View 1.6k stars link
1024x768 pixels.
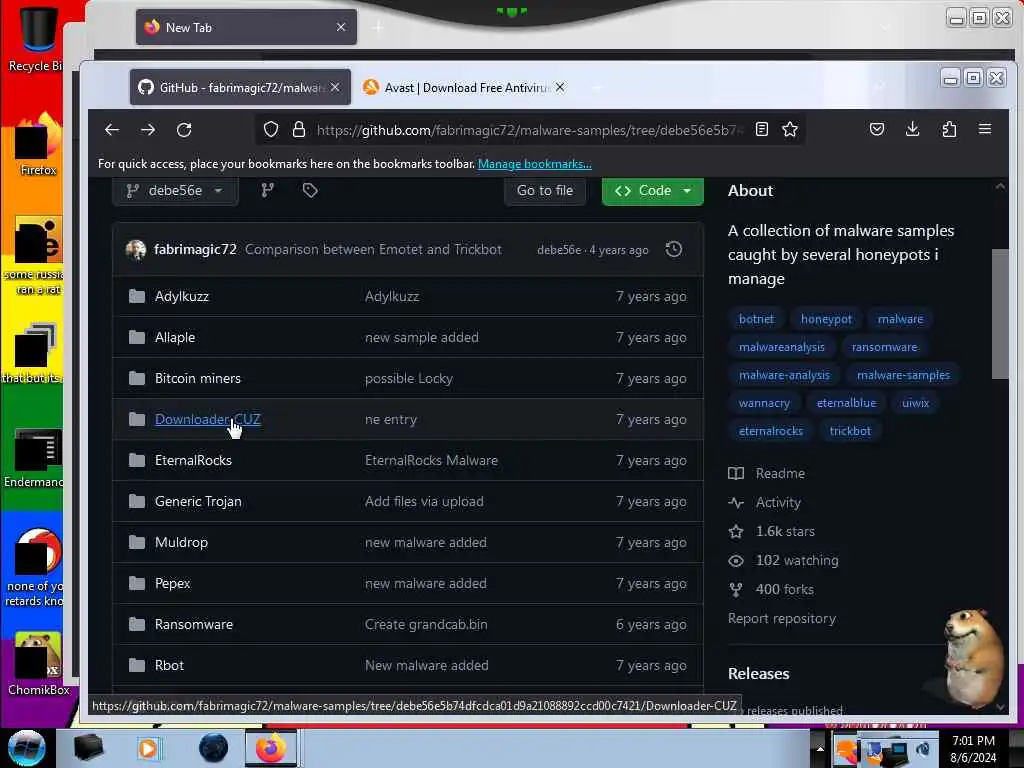pyautogui.click(x=772, y=532)
